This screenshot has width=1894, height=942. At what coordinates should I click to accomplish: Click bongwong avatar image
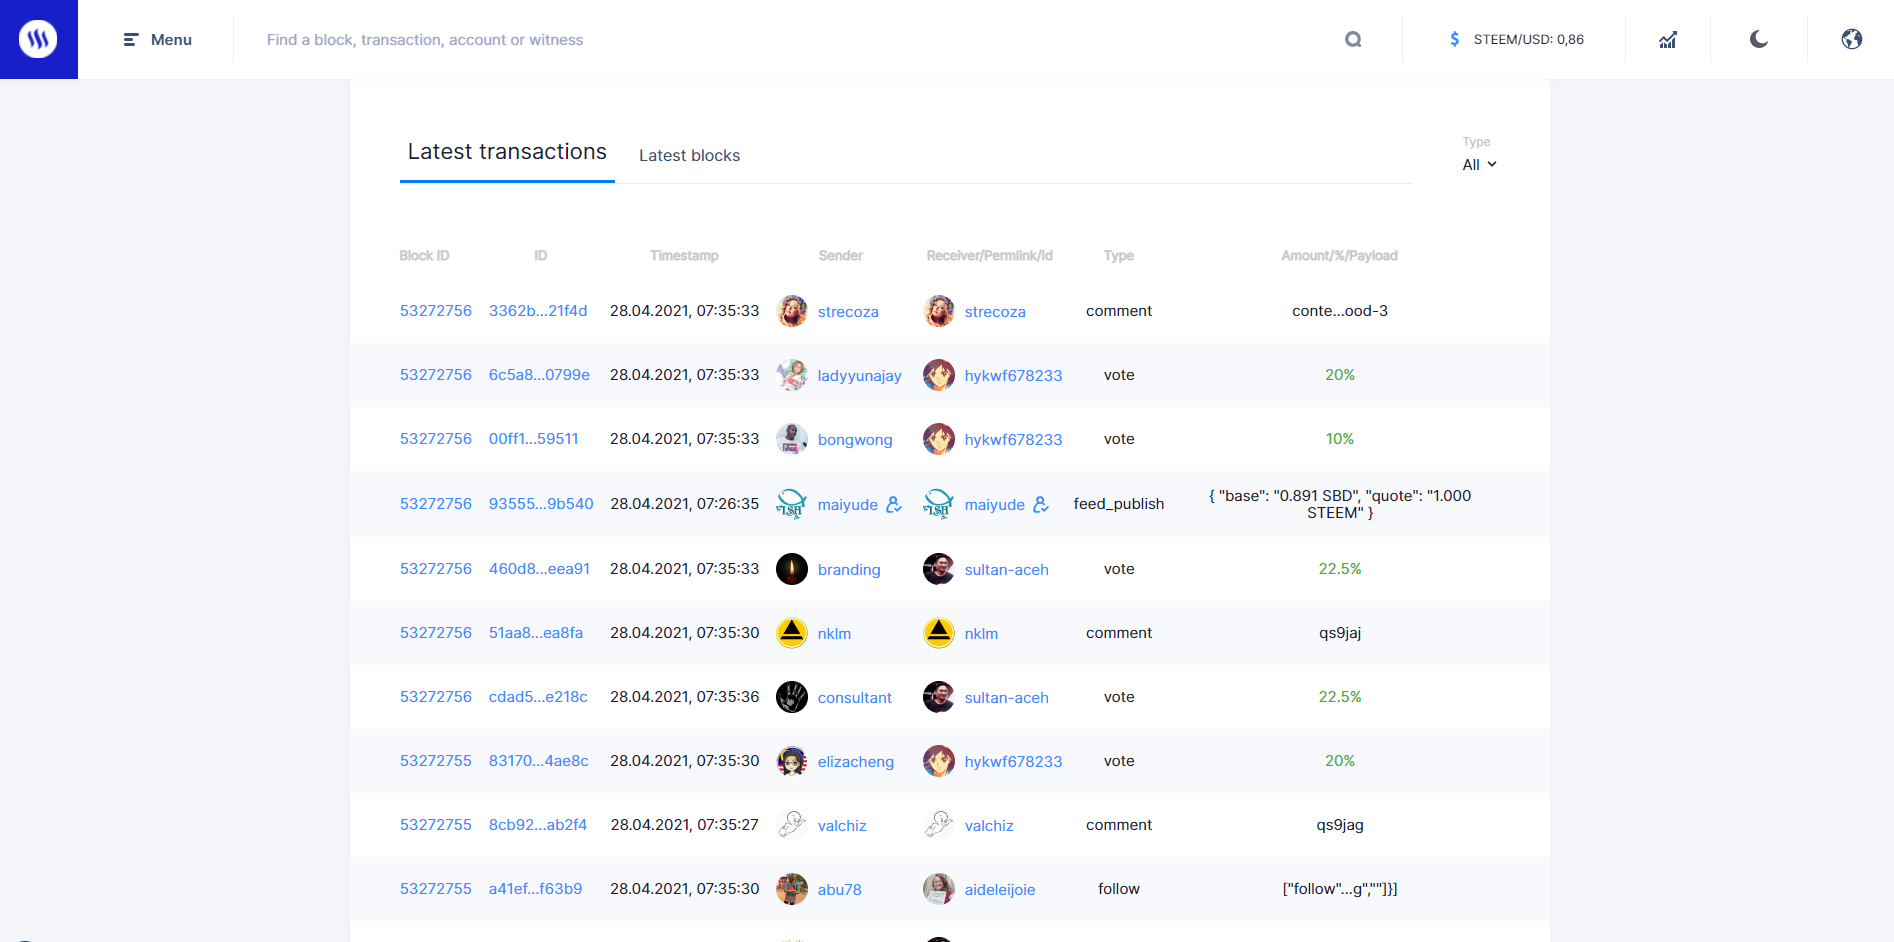792,439
